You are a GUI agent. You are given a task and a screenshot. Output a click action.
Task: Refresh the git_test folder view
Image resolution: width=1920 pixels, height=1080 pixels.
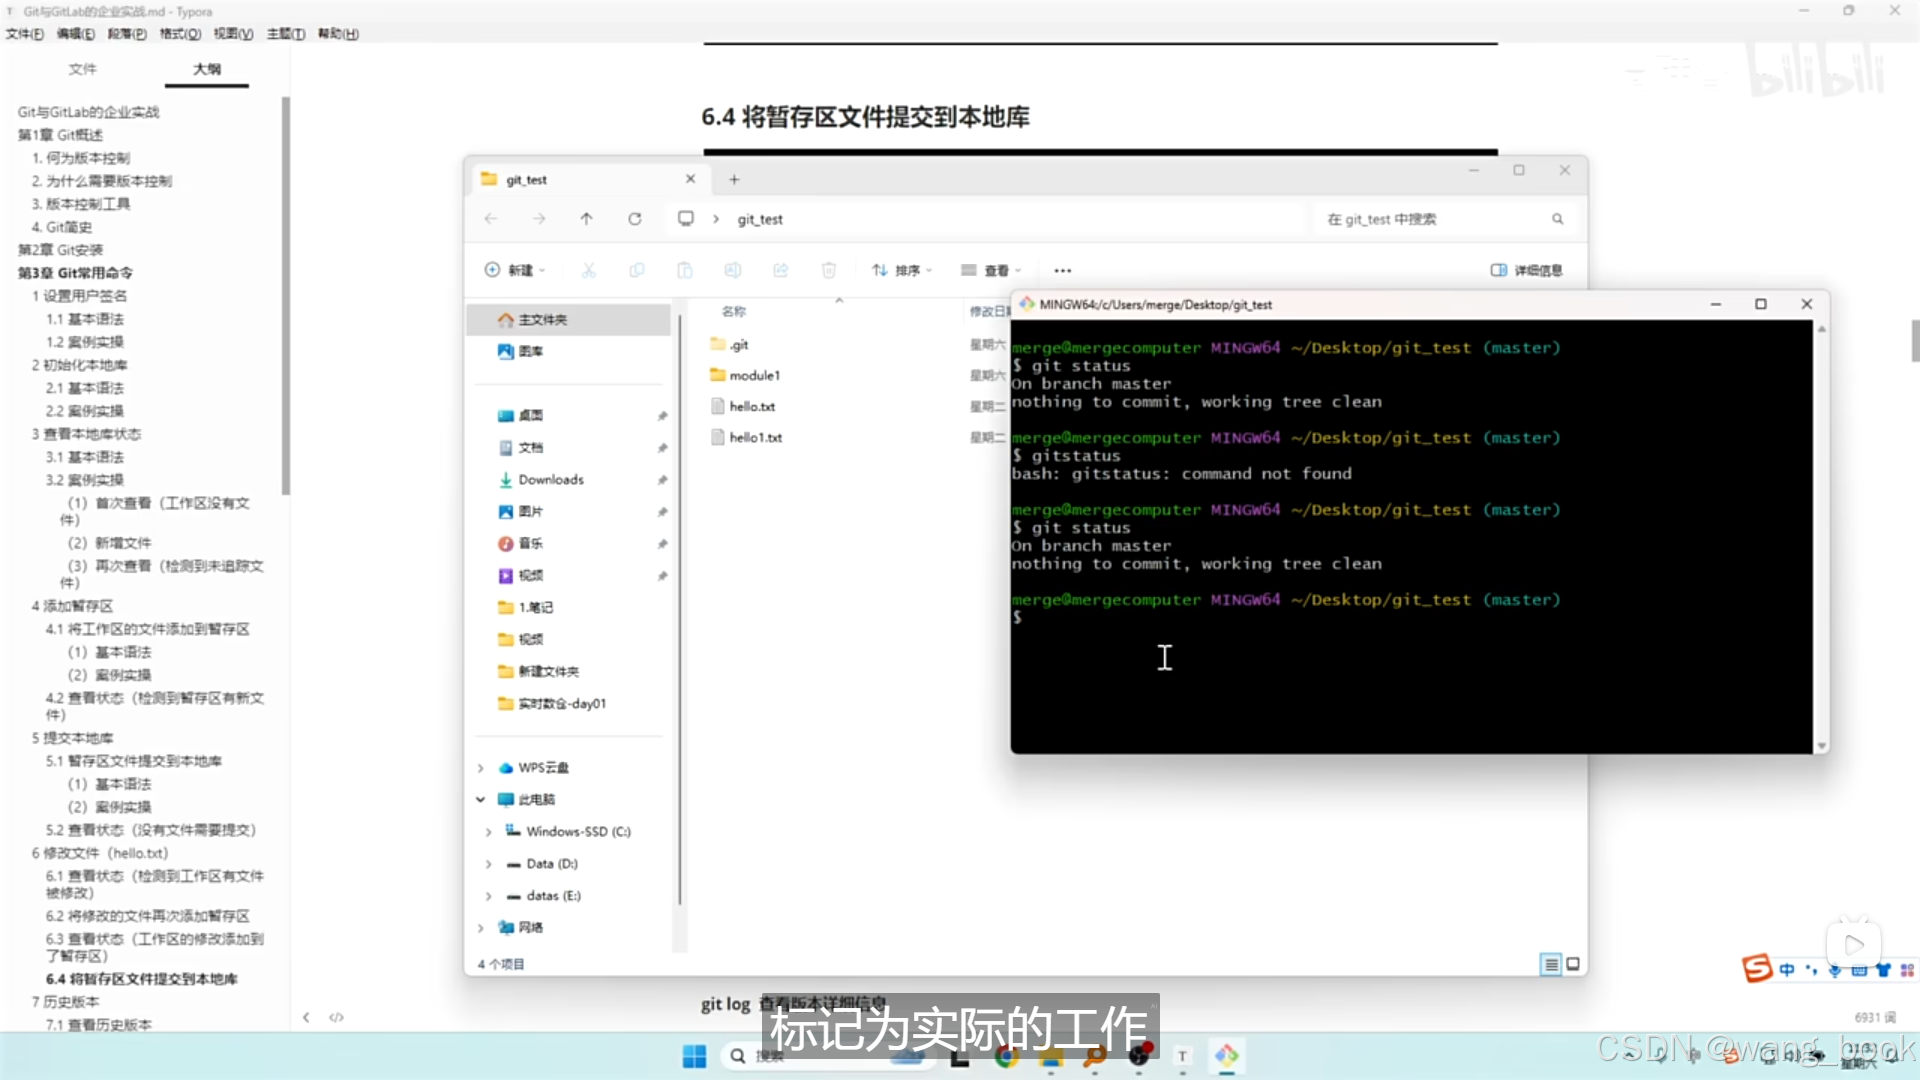coord(635,219)
